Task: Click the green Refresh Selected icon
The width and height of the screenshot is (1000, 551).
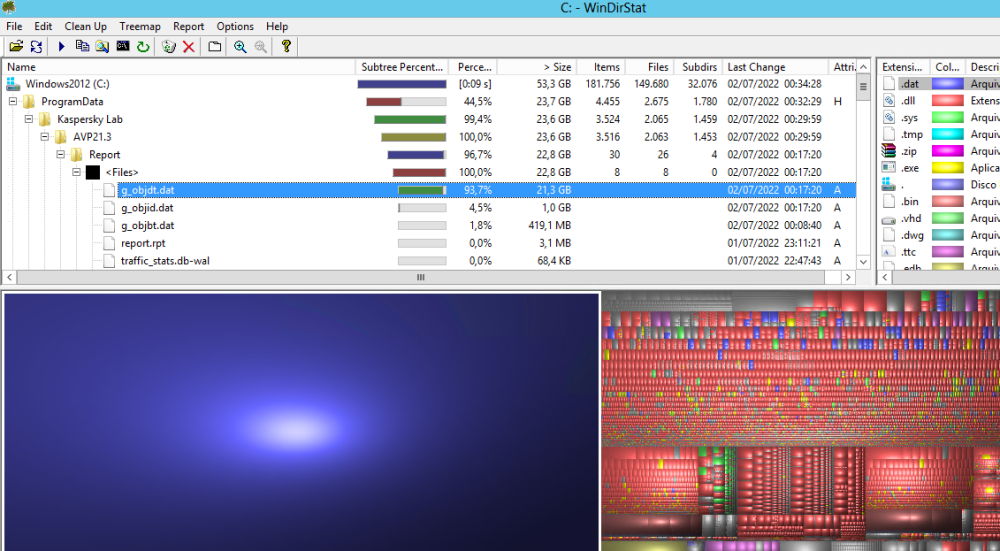Action: [x=143, y=47]
